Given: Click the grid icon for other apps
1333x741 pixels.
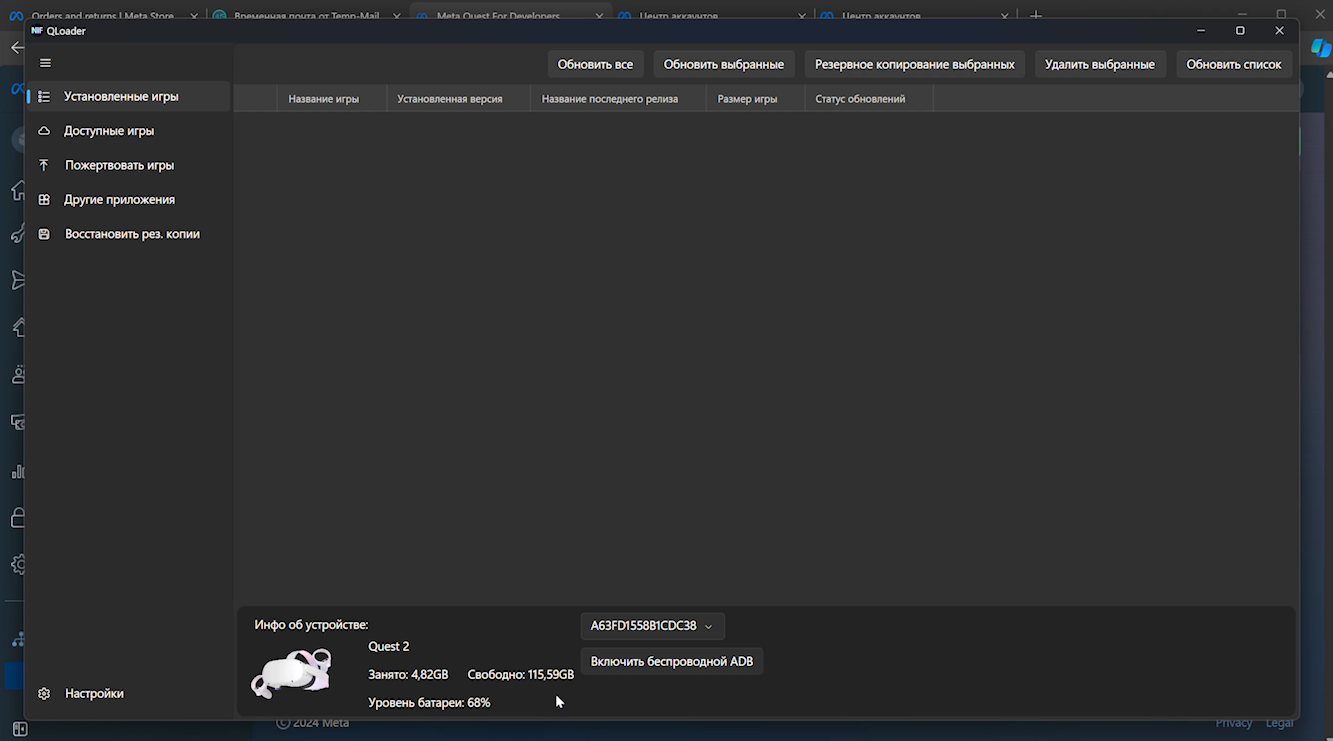Looking at the screenshot, I should pyautogui.click(x=44, y=200).
